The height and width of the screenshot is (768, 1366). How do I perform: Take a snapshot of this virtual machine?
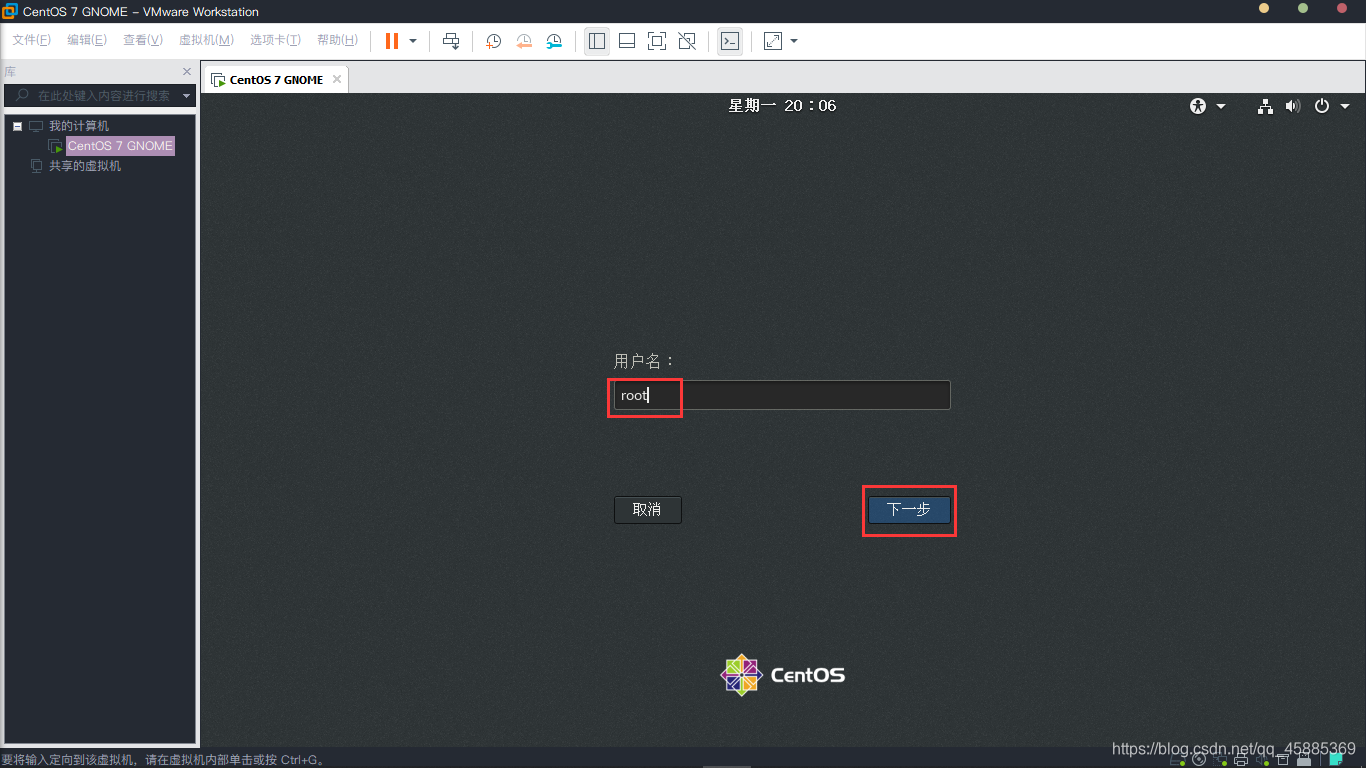click(x=494, y=41)
